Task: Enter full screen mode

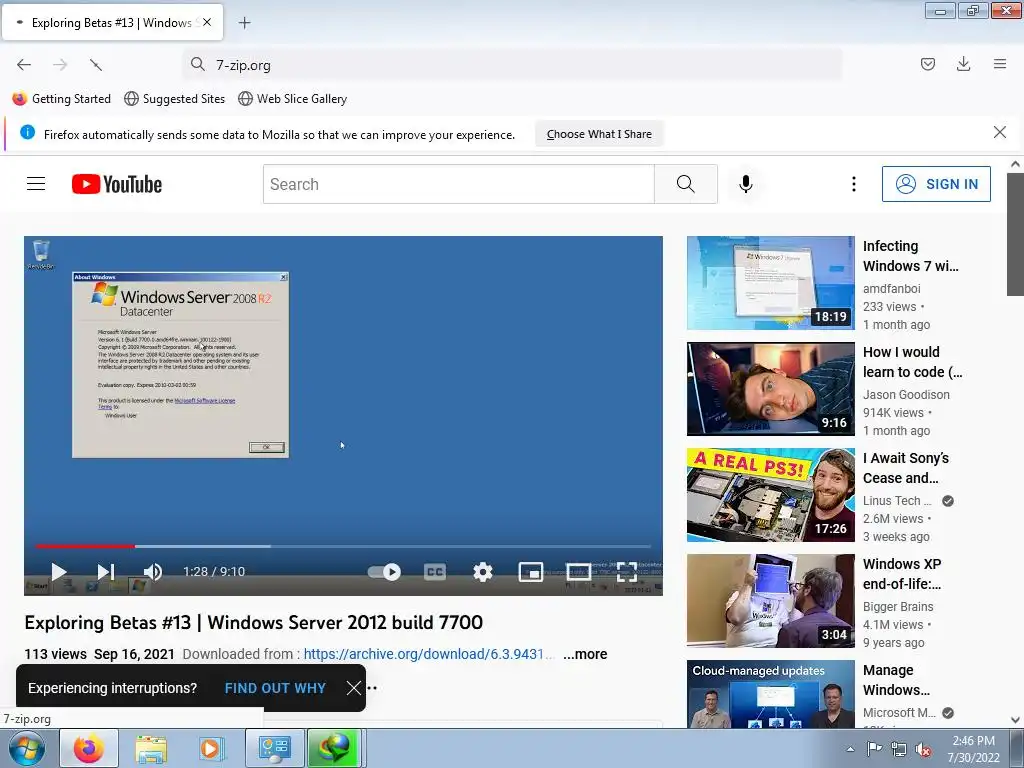Action: tap(627, 572)
